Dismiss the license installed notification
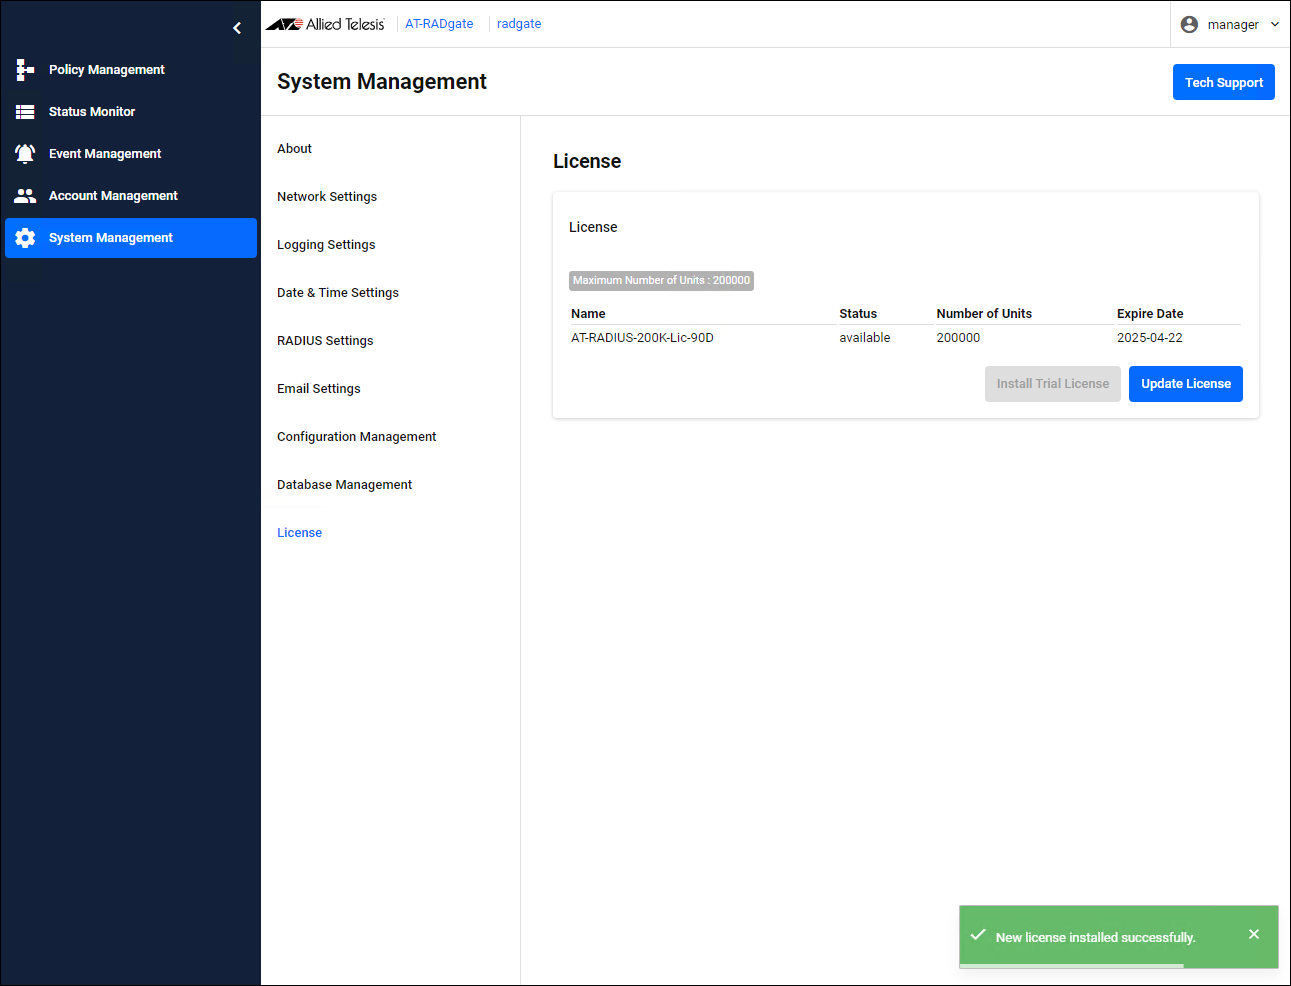The height and width of the screenshot is (986, 1291). [x=1254, y=934]
